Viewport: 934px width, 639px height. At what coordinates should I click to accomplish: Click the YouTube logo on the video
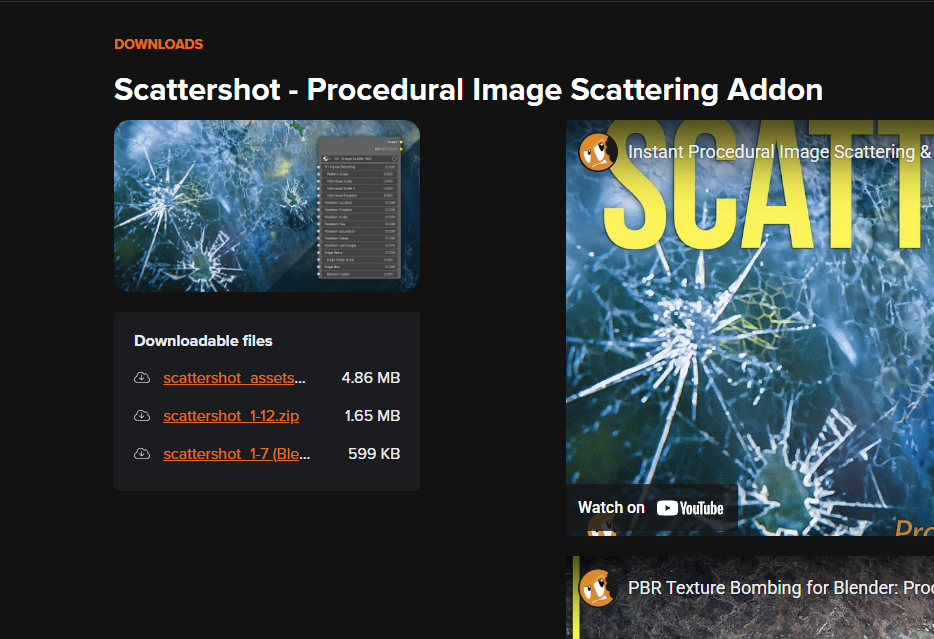point(690,508)
